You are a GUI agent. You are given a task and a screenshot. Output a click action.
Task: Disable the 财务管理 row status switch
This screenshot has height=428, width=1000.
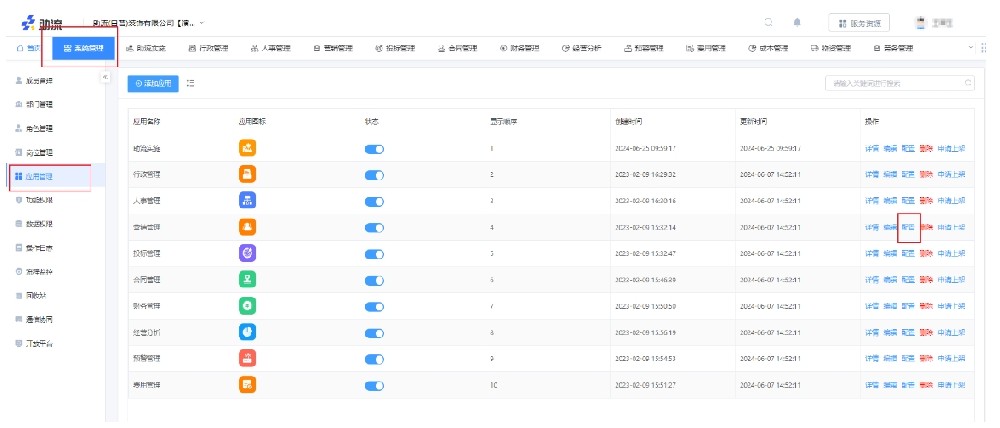click(x=374, y=305)
